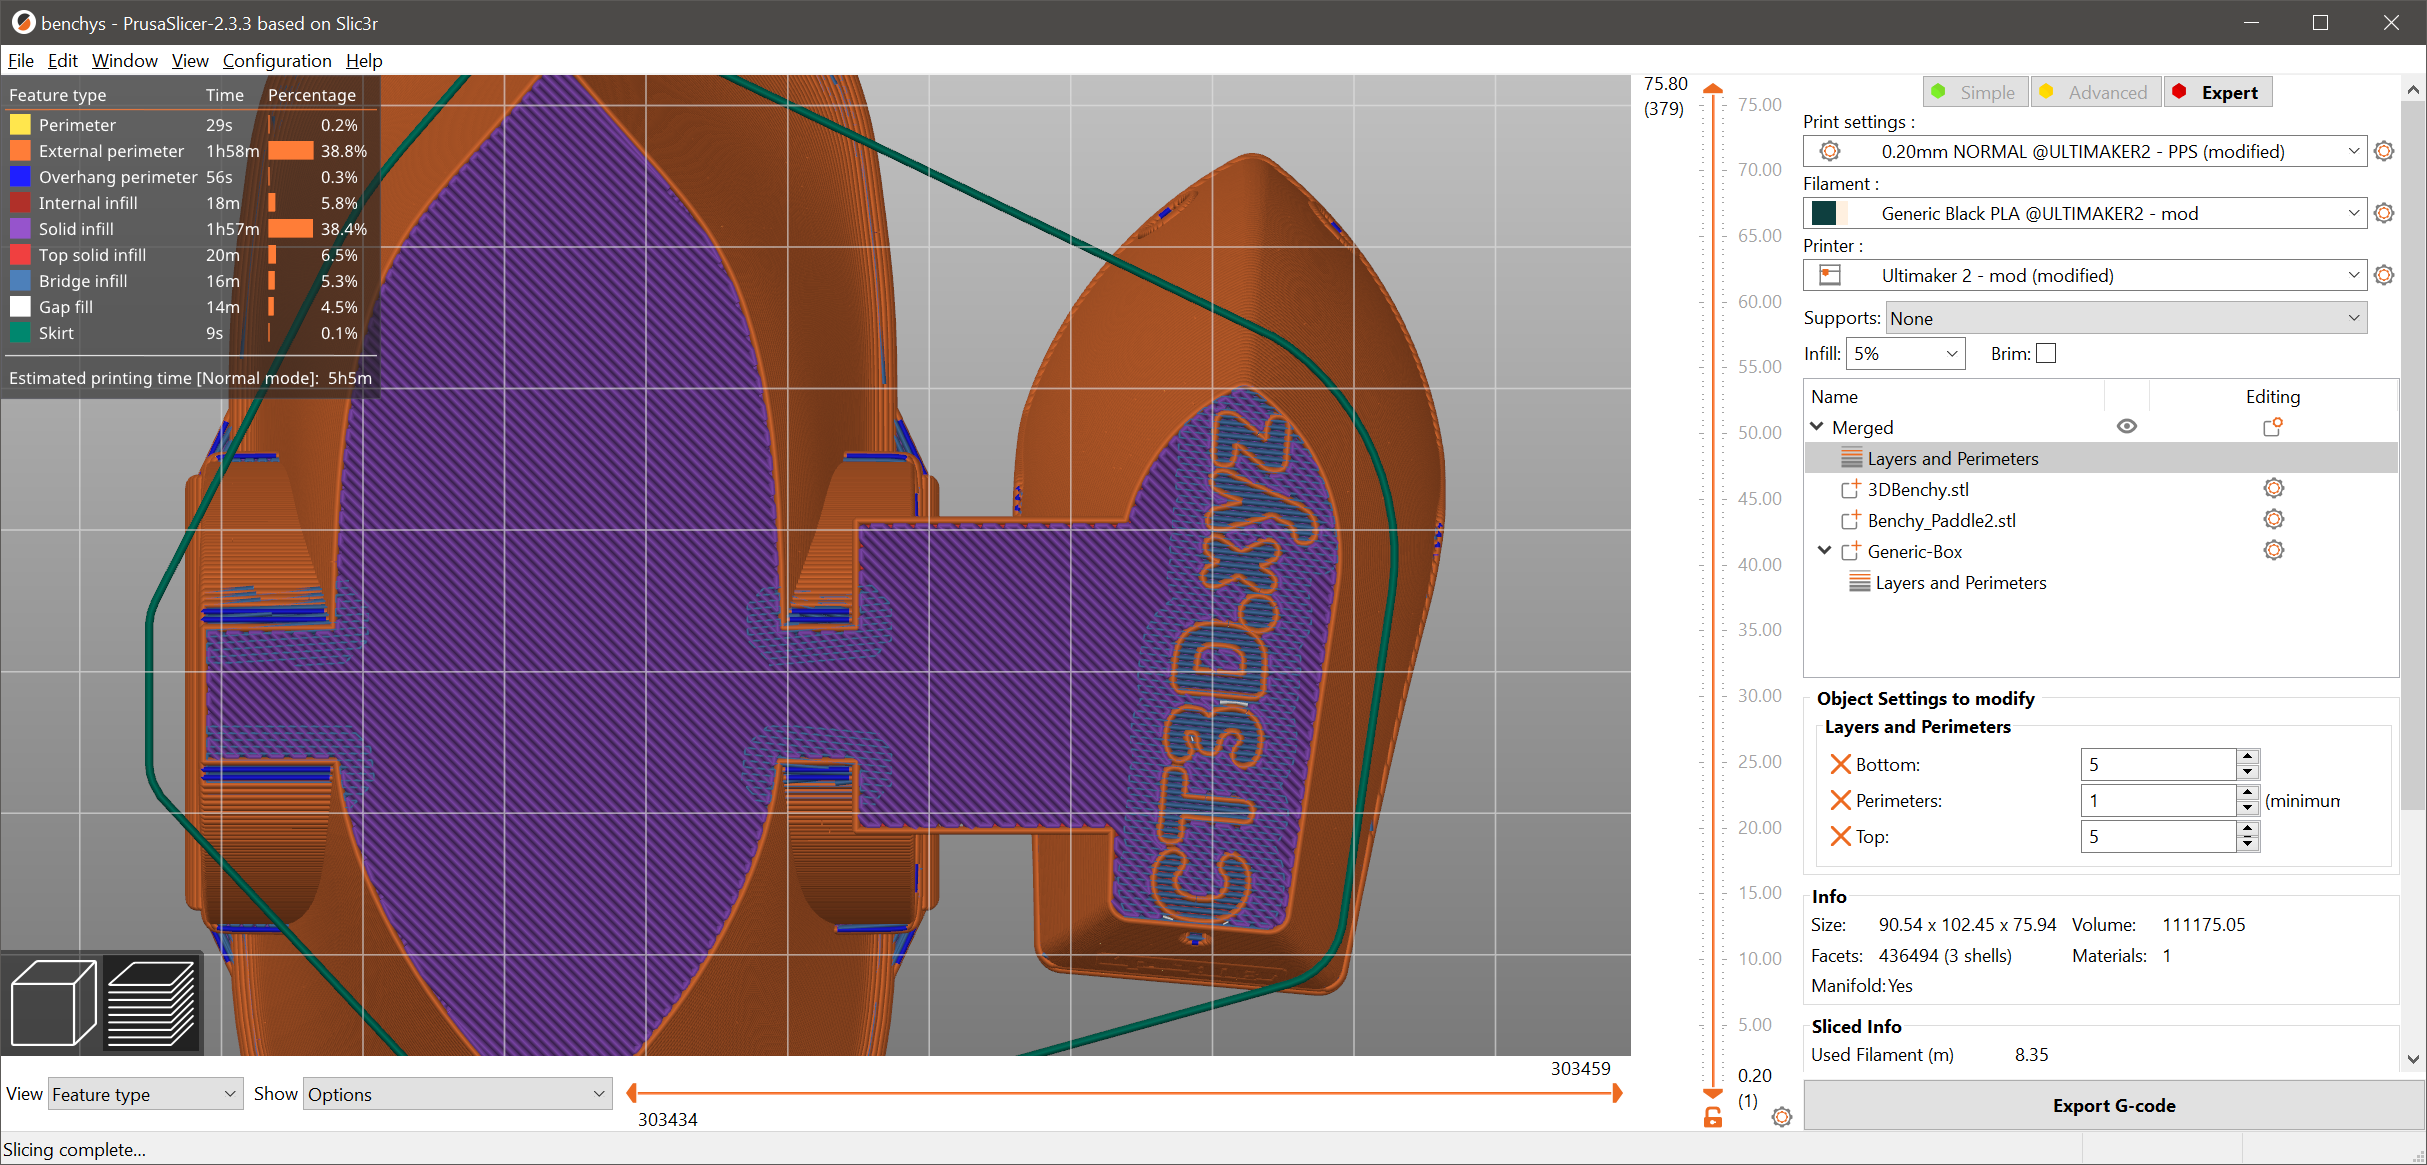Image resolution: width=2427 pixels, height=1165 pixels.
Task: Select the sliced layers preview icon
Action: coord(150,1002)
